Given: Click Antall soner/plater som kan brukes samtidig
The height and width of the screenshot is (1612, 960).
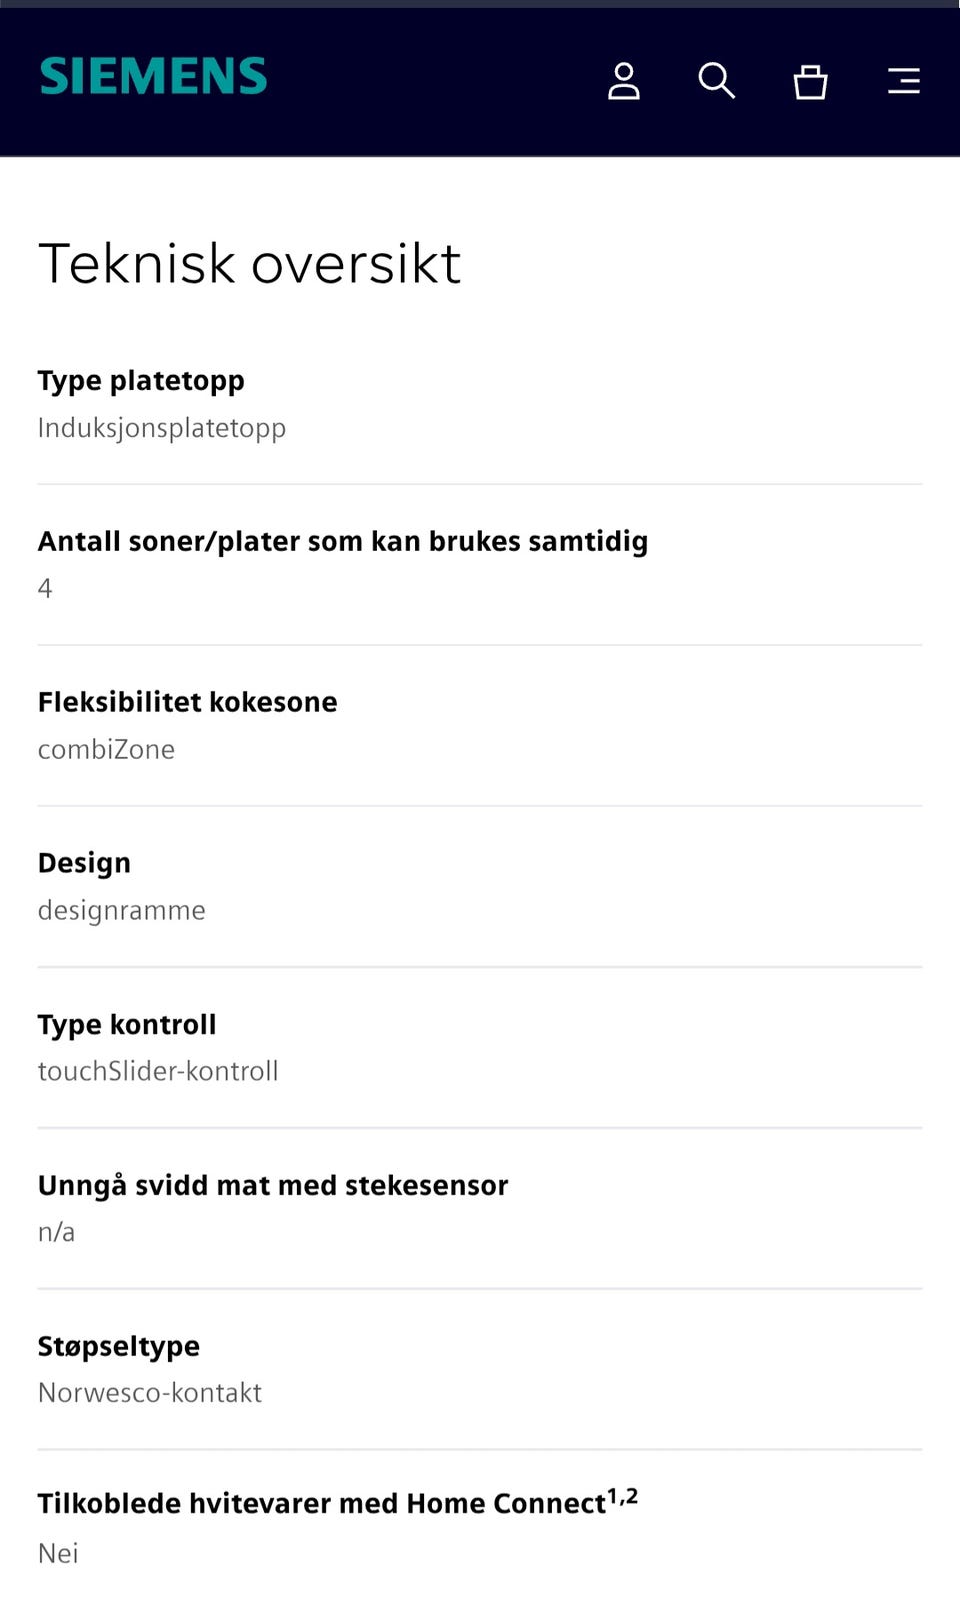Looking at the screenshot, I should pos(343,541).
